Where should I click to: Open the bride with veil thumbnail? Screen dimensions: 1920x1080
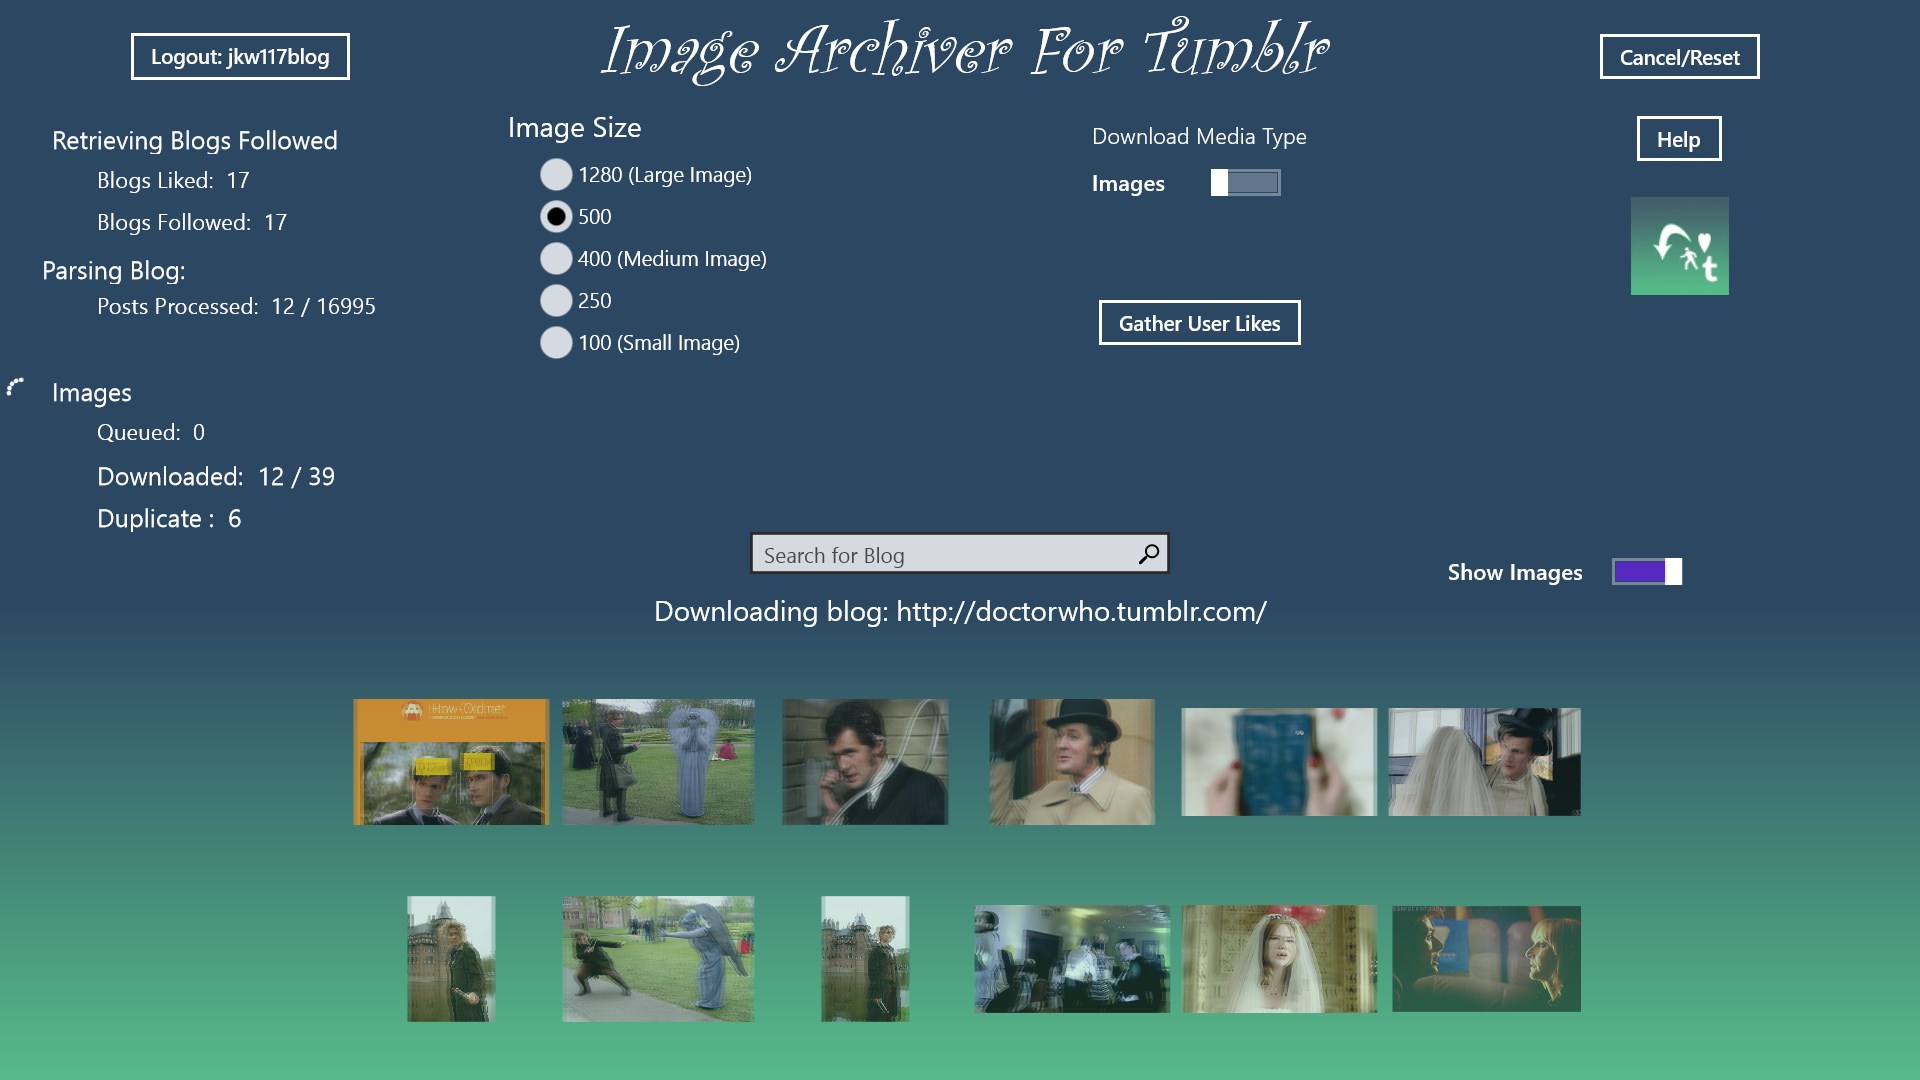tap(1279, 959)
